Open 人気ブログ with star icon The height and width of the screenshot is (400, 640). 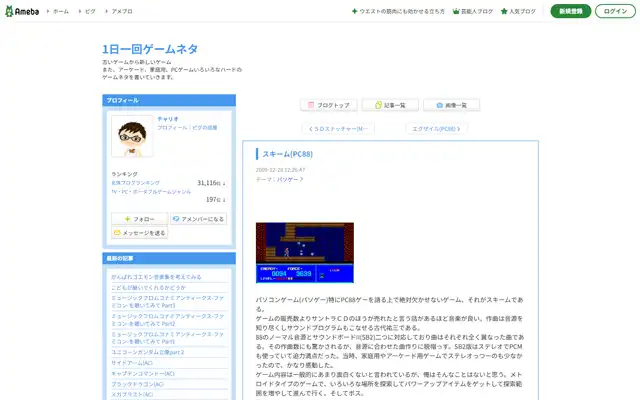518,11
